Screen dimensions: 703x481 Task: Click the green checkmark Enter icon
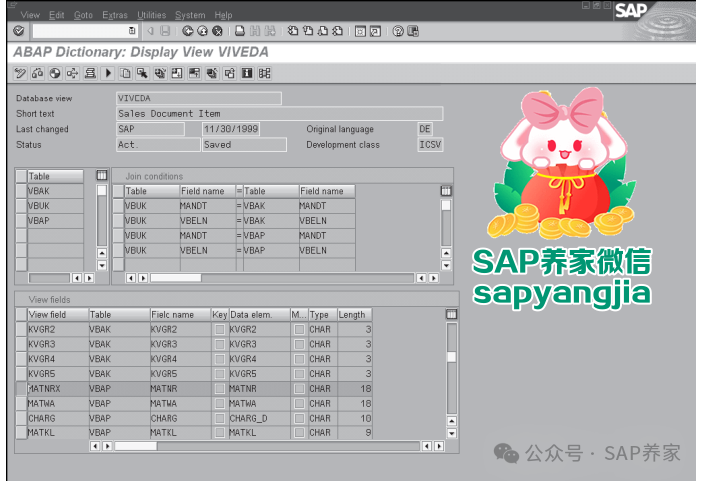(19, 31)
